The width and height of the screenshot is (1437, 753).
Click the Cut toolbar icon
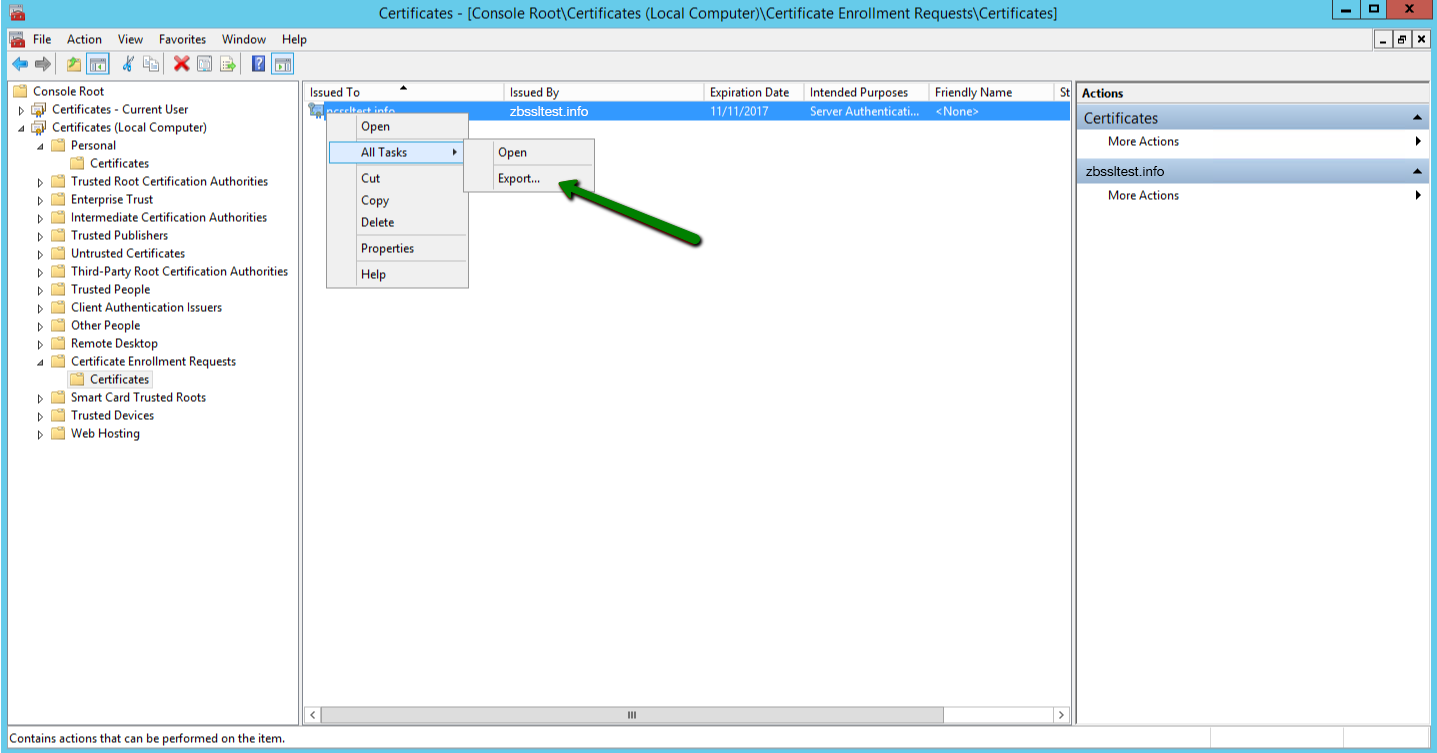click(x=128, y=63)
